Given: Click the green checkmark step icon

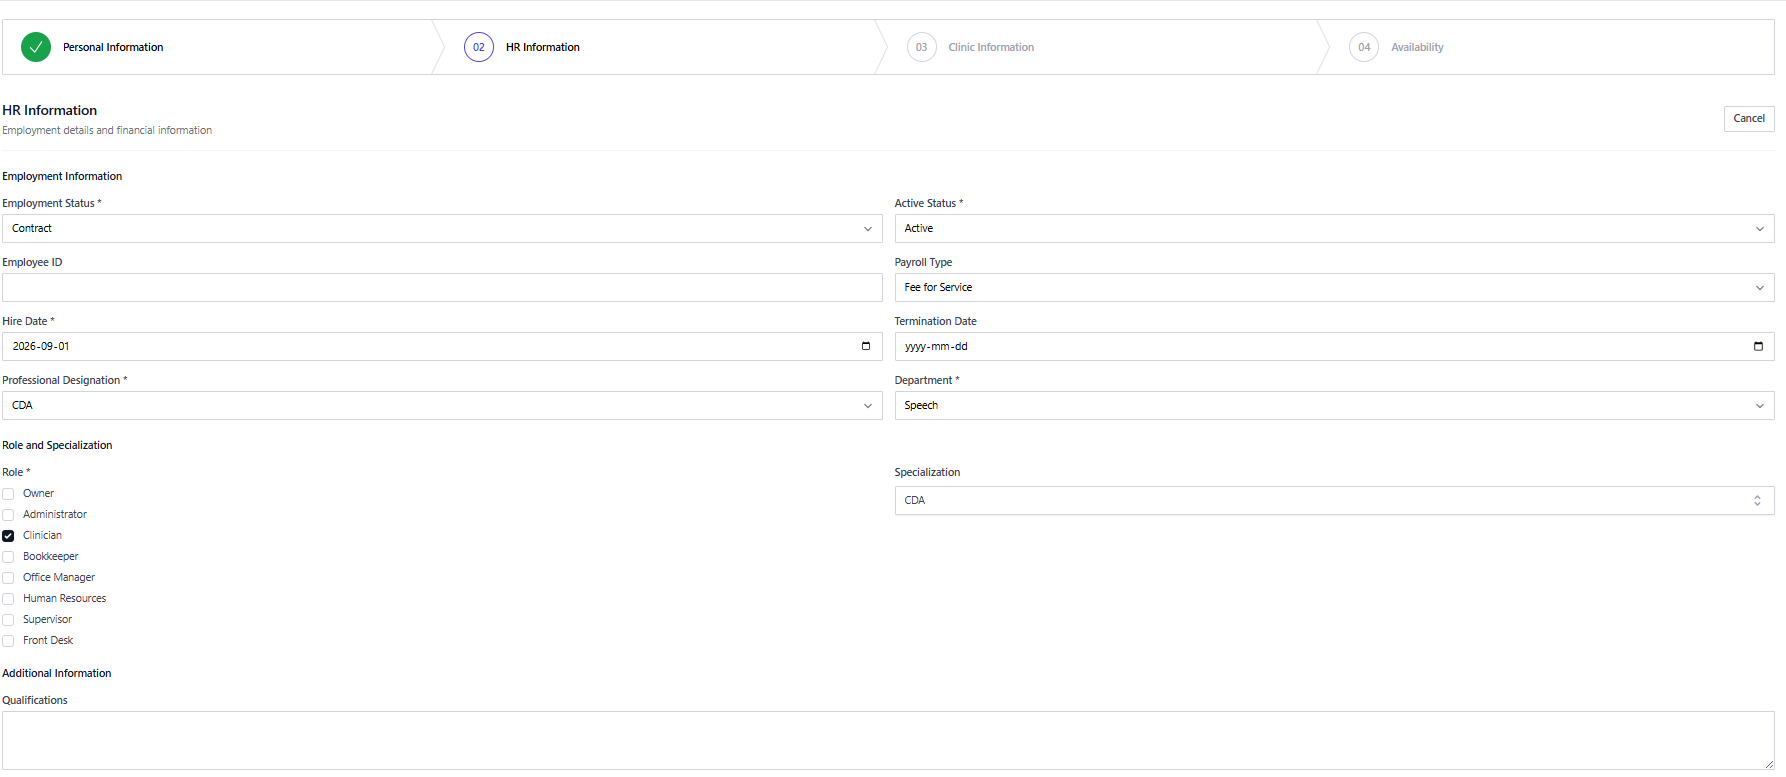Looking at the screenshot, I should tap(36, 47).
